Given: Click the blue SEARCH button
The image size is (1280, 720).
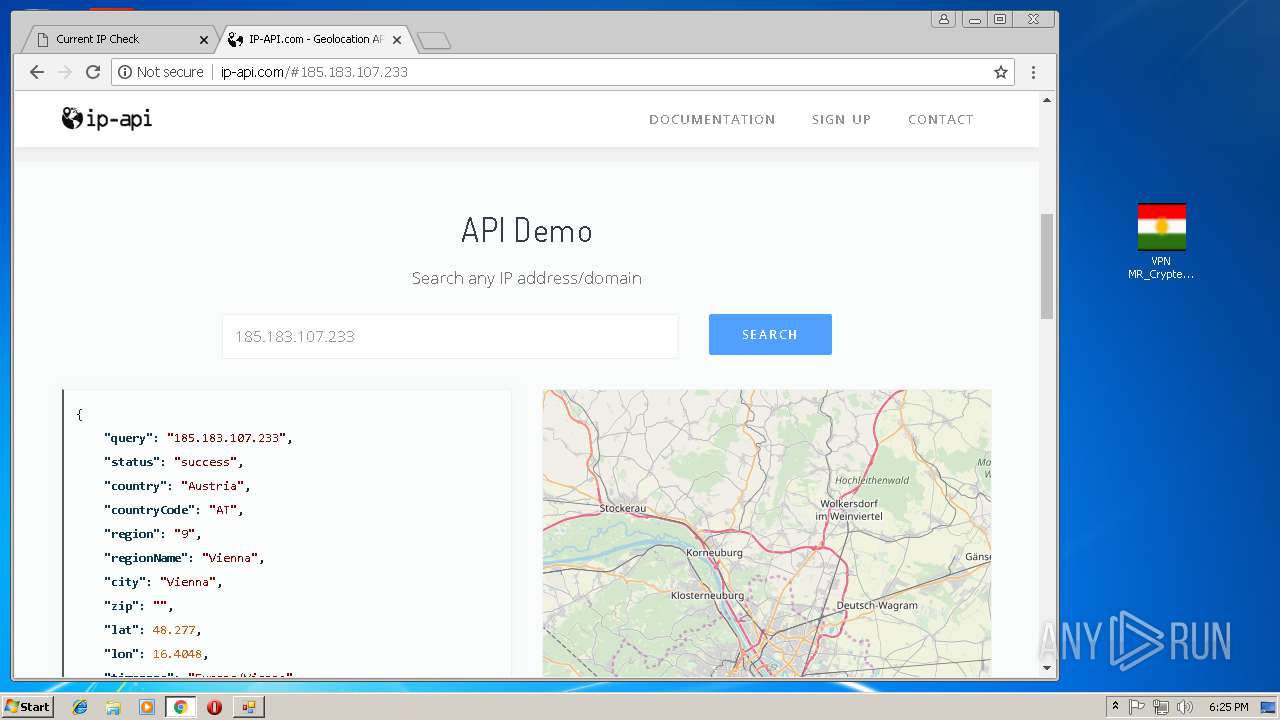Looking at the screenshot, I should click(770, 334).
